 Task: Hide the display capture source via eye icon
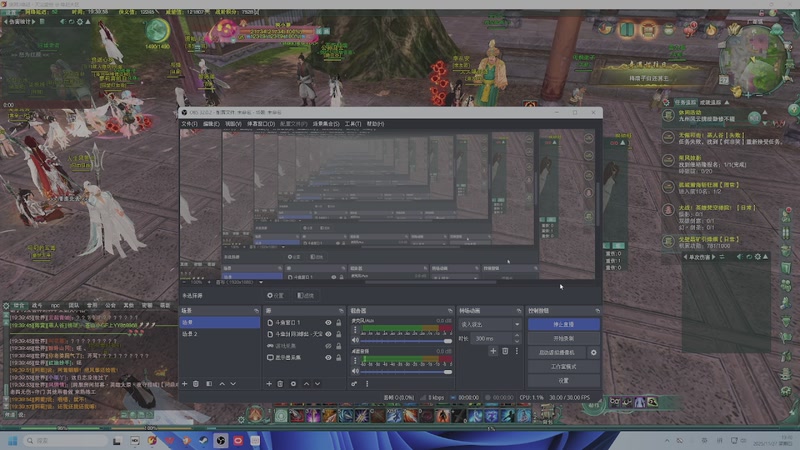[328, 358]
